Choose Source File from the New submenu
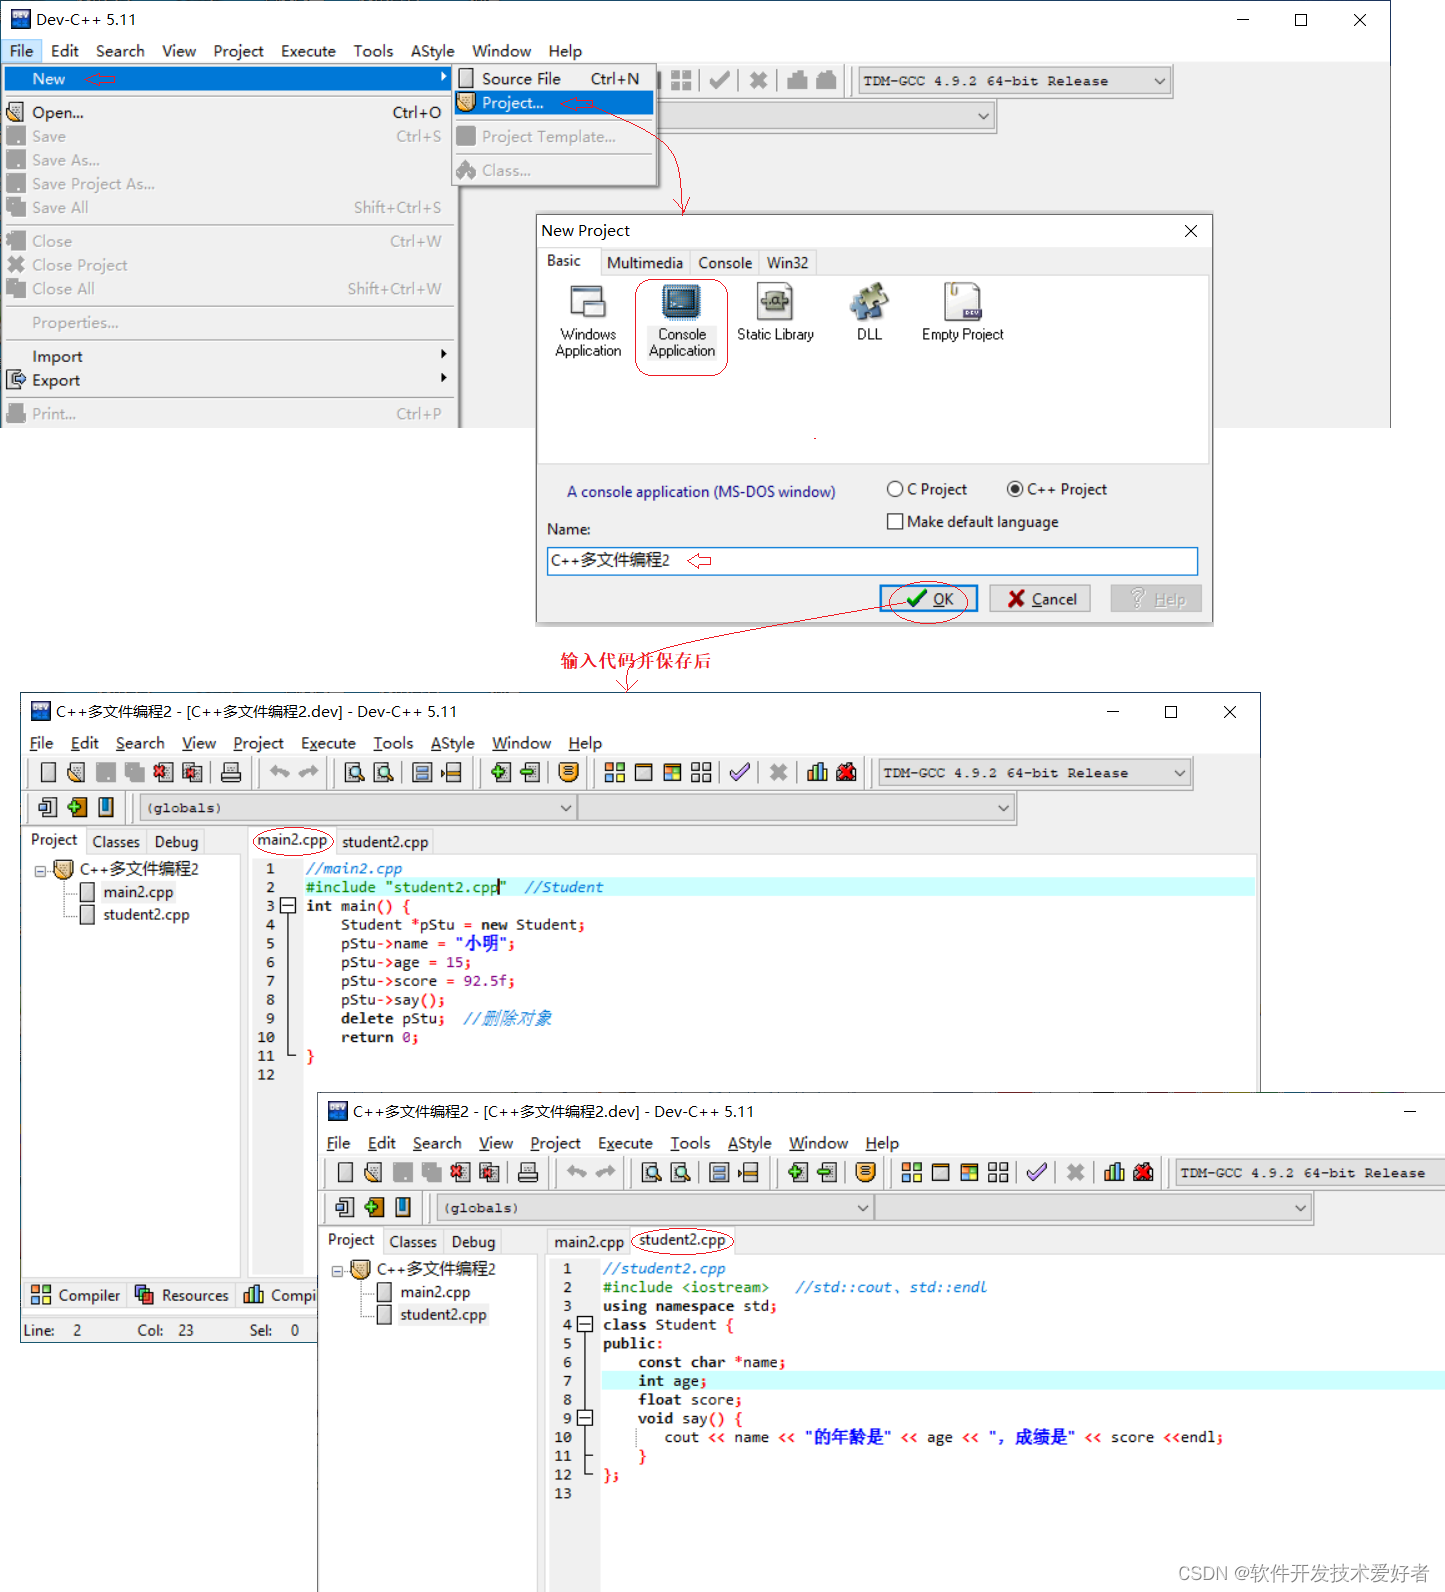 click(x=554, y=79)
